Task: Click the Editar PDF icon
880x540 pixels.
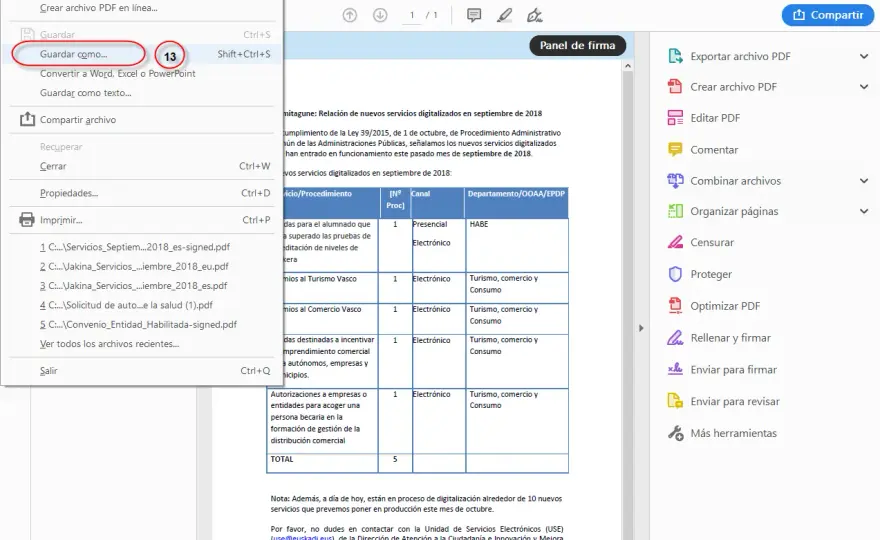Action: 675,118
